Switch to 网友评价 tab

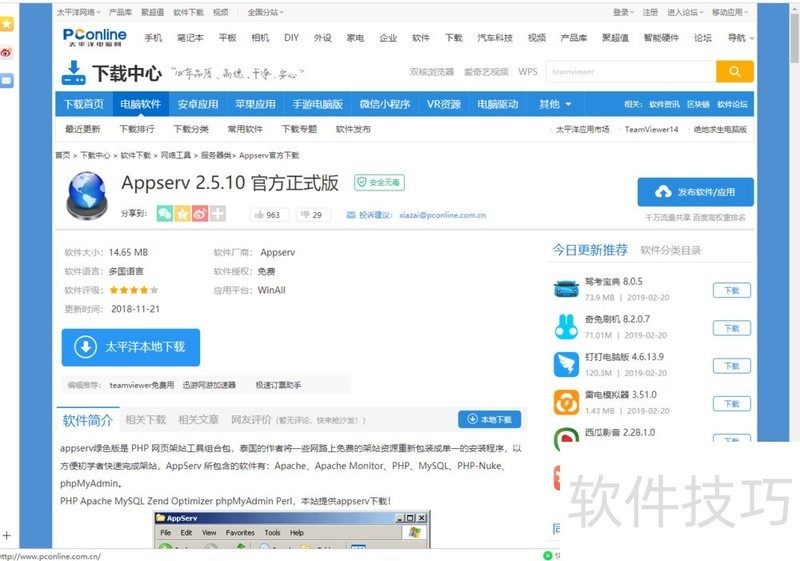click(x=251, y=420)
